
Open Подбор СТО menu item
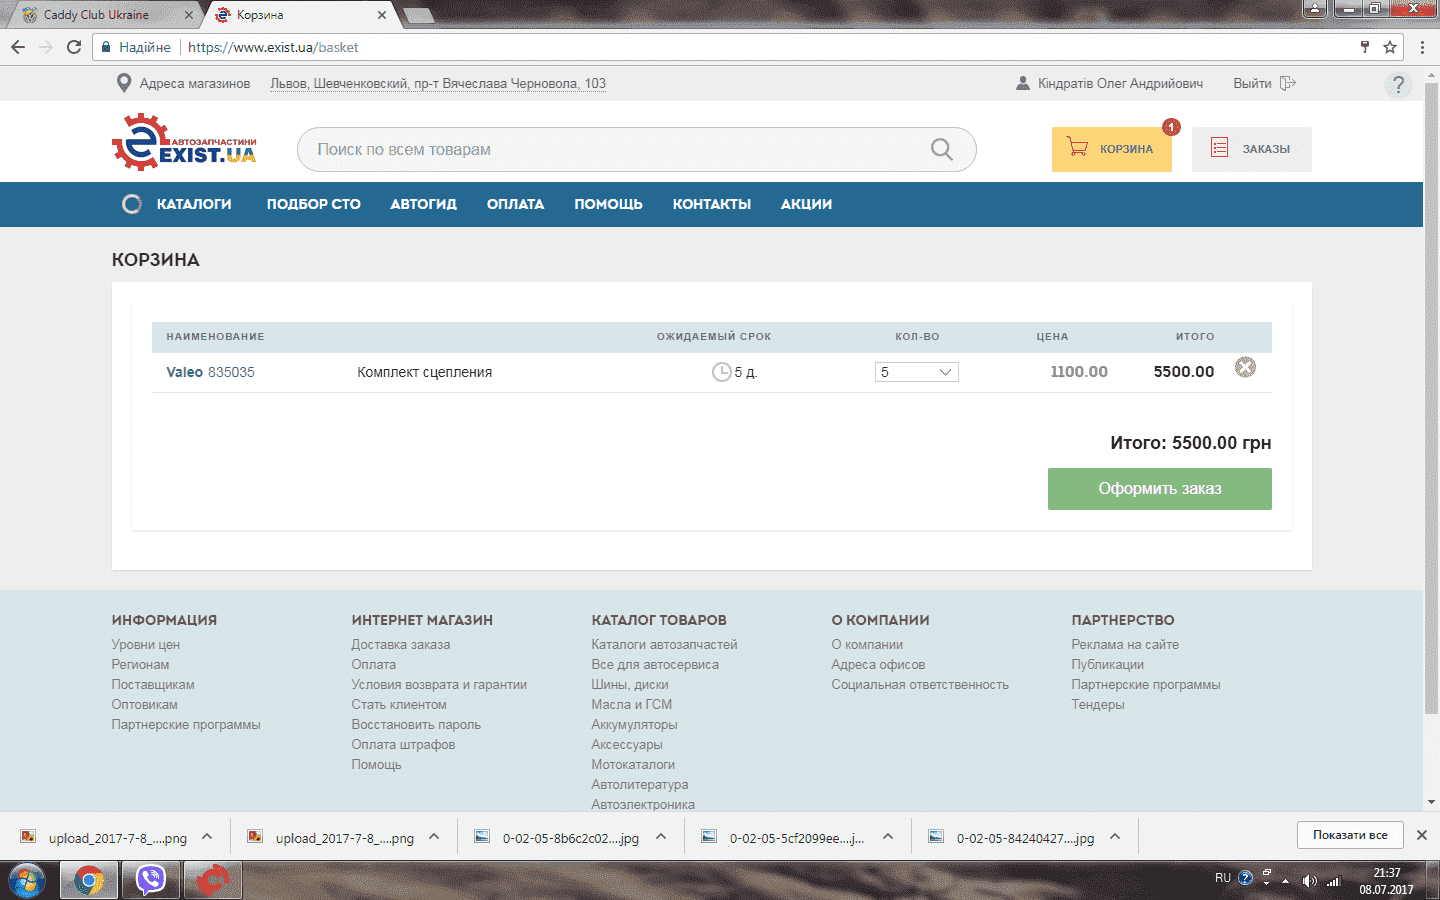(x=313, y=204)
